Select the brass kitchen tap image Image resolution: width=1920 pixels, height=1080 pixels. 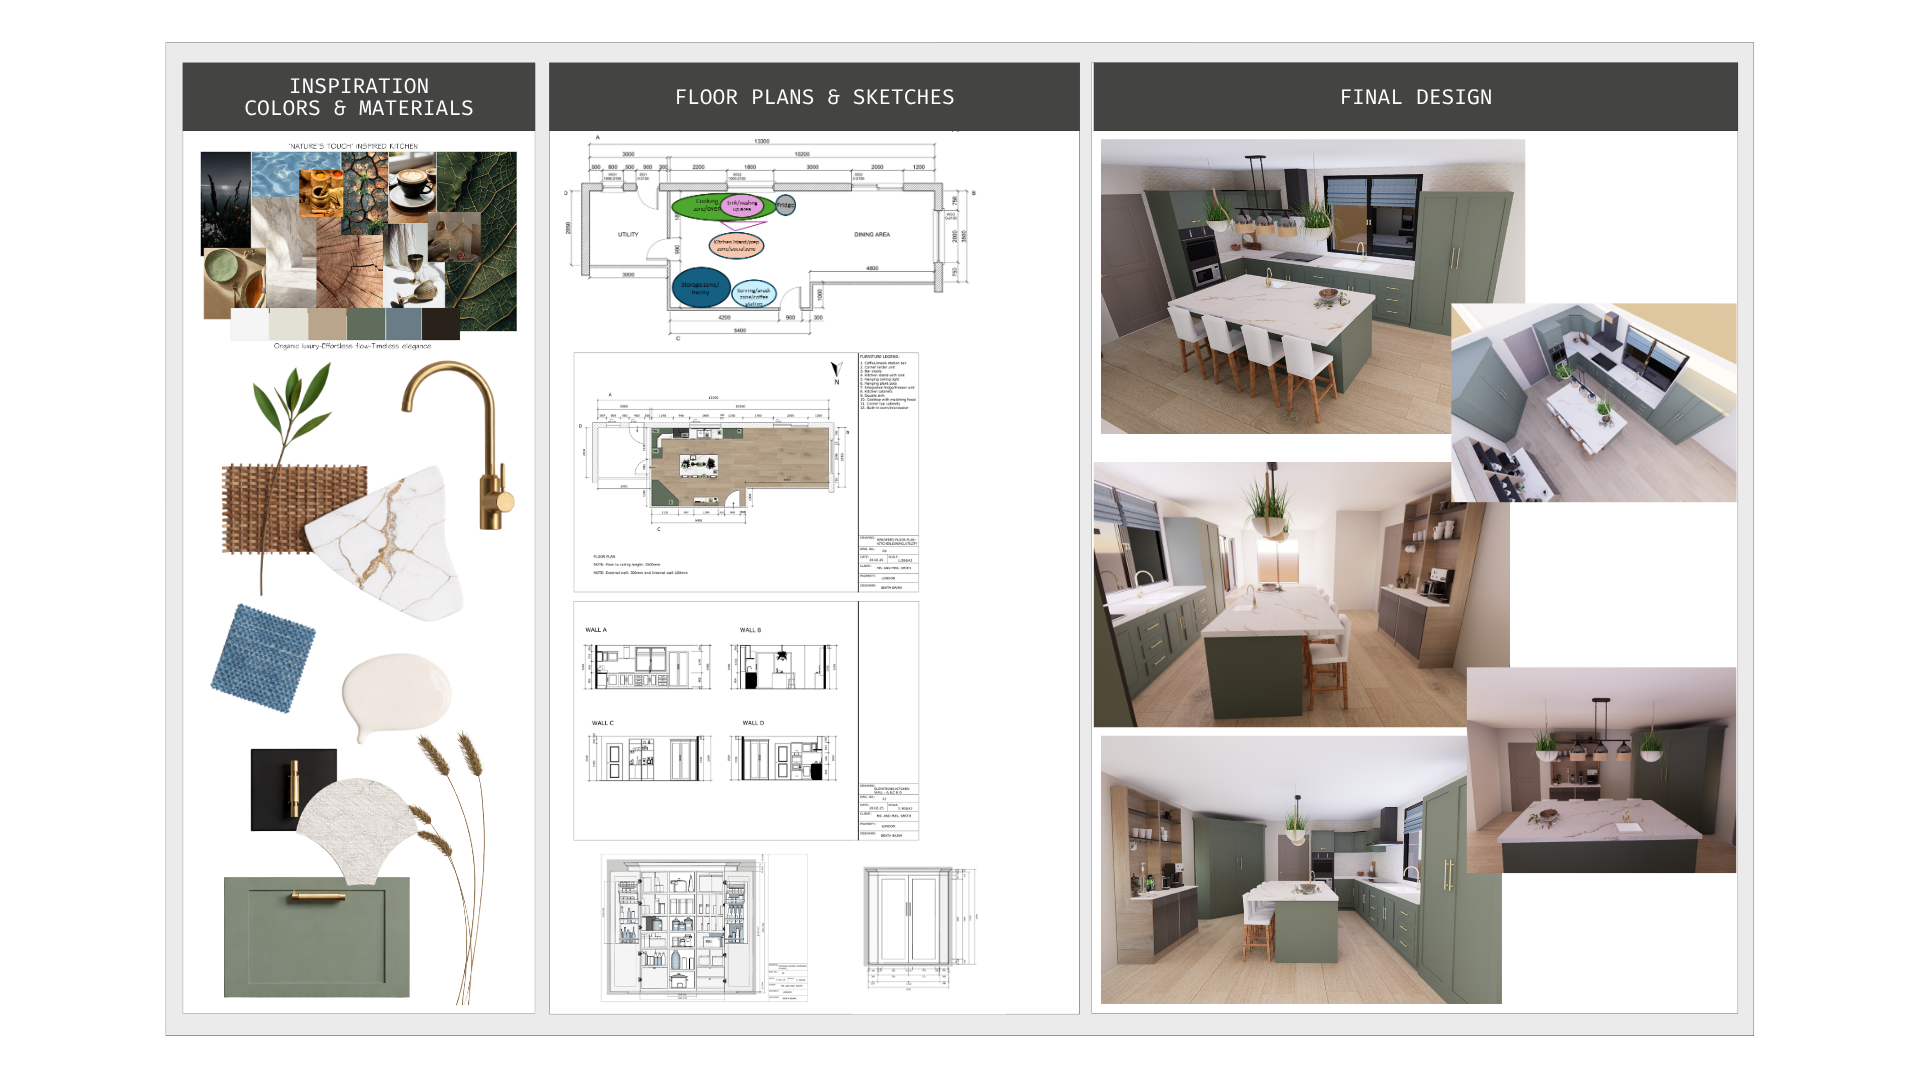click(x=458, y=445)
